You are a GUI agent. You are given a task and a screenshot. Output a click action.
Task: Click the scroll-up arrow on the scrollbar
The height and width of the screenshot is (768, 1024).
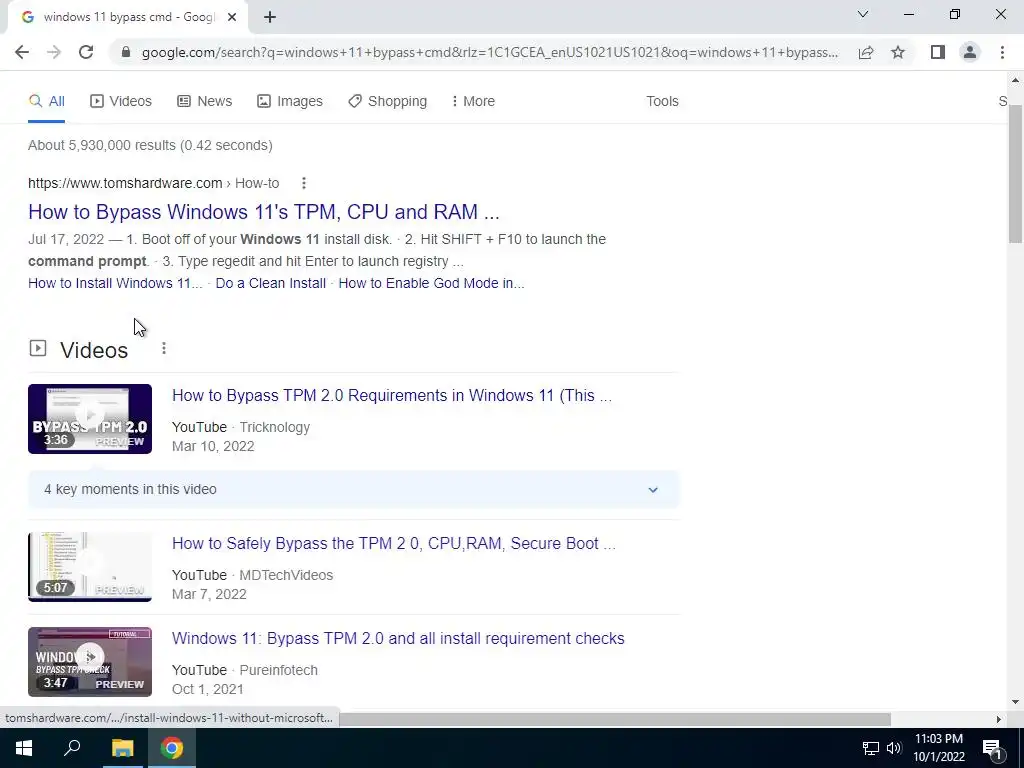(x=1015, y=80)
